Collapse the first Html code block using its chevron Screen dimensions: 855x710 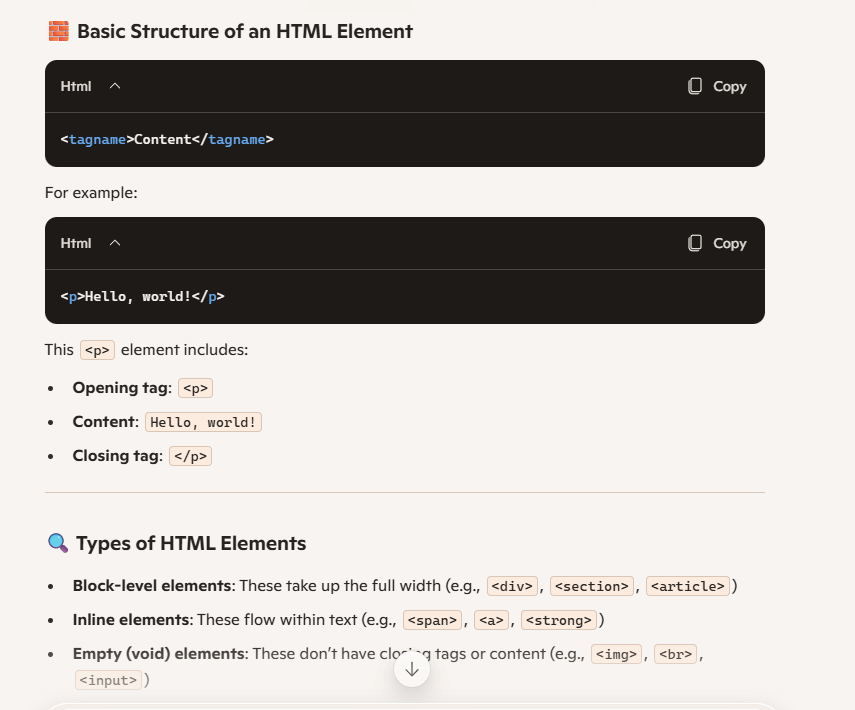click(x=115, y=86)
